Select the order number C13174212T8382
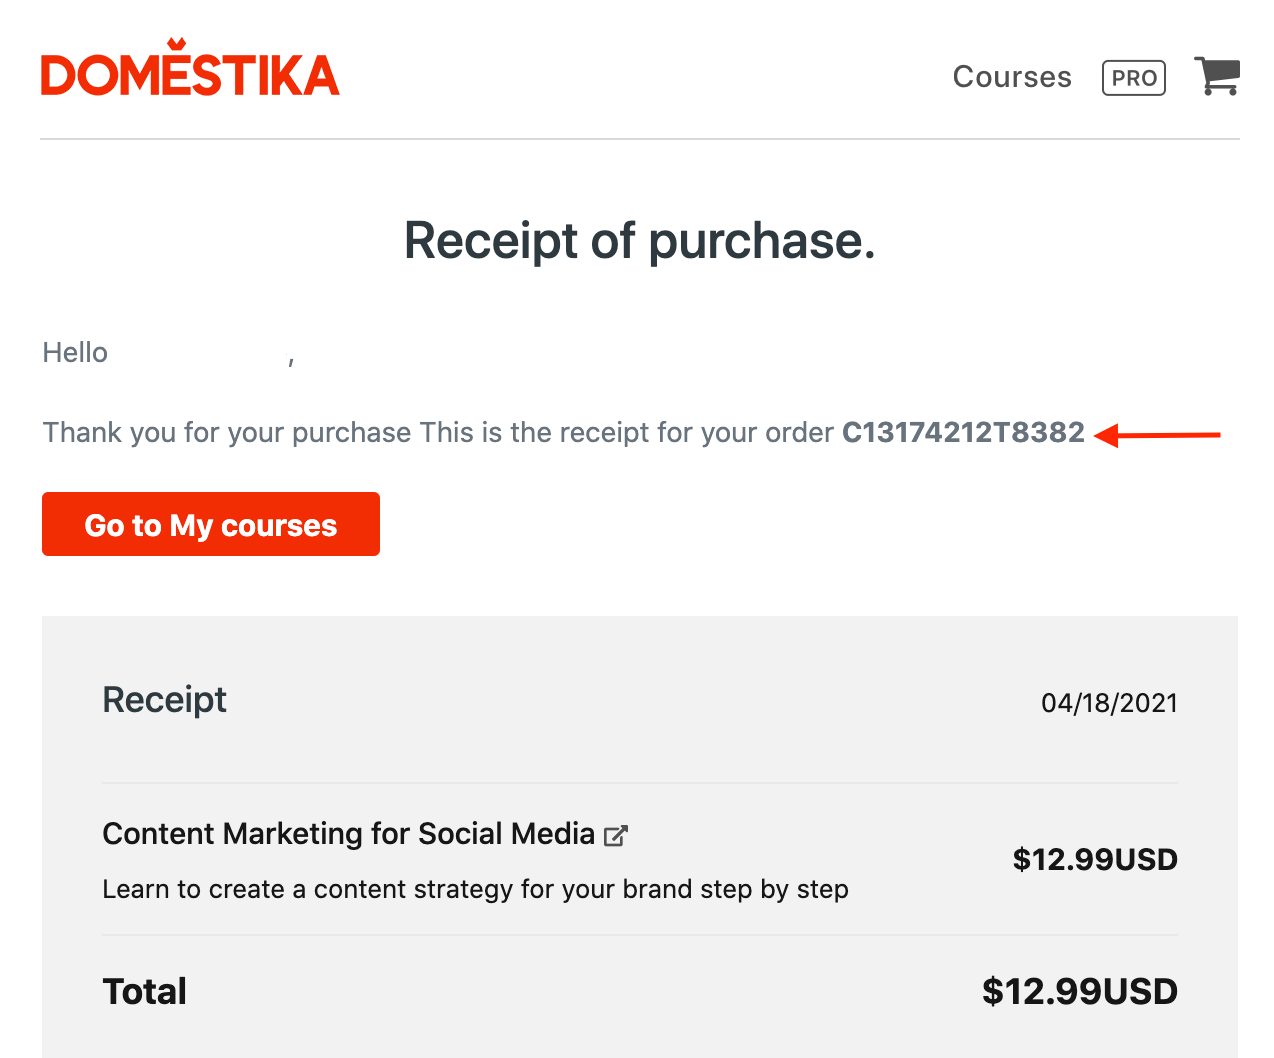Screen dimensions: 1274x1058 [963, 432]
